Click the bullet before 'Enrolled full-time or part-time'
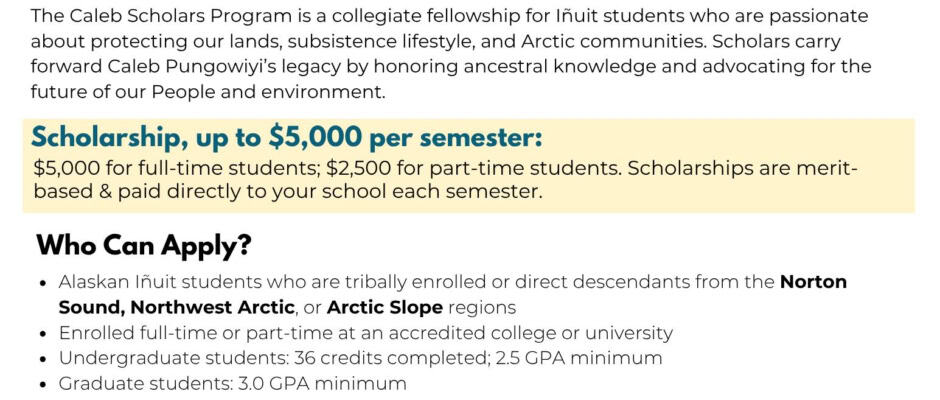This screenshot has height=400, width=940. [x=43, y=333]
